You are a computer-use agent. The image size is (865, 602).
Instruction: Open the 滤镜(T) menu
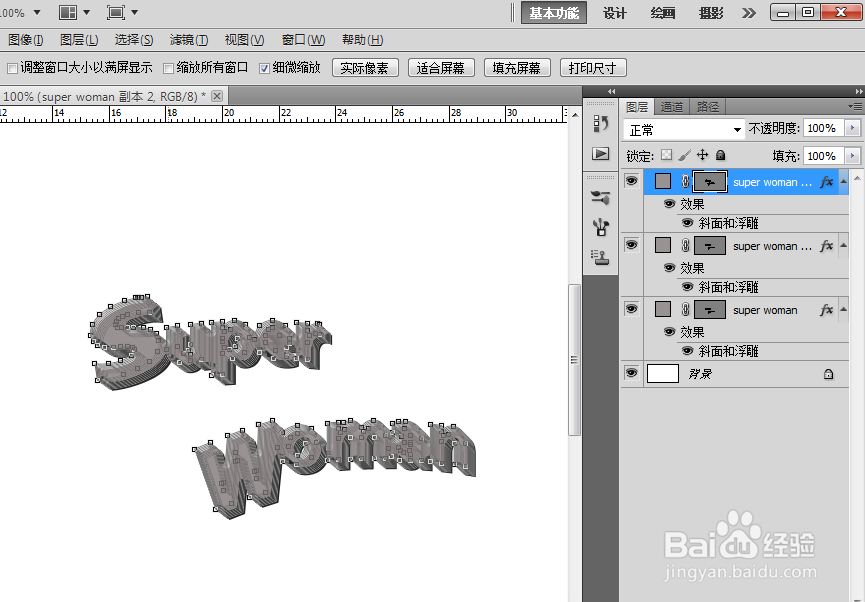click(x=189, y=40)
